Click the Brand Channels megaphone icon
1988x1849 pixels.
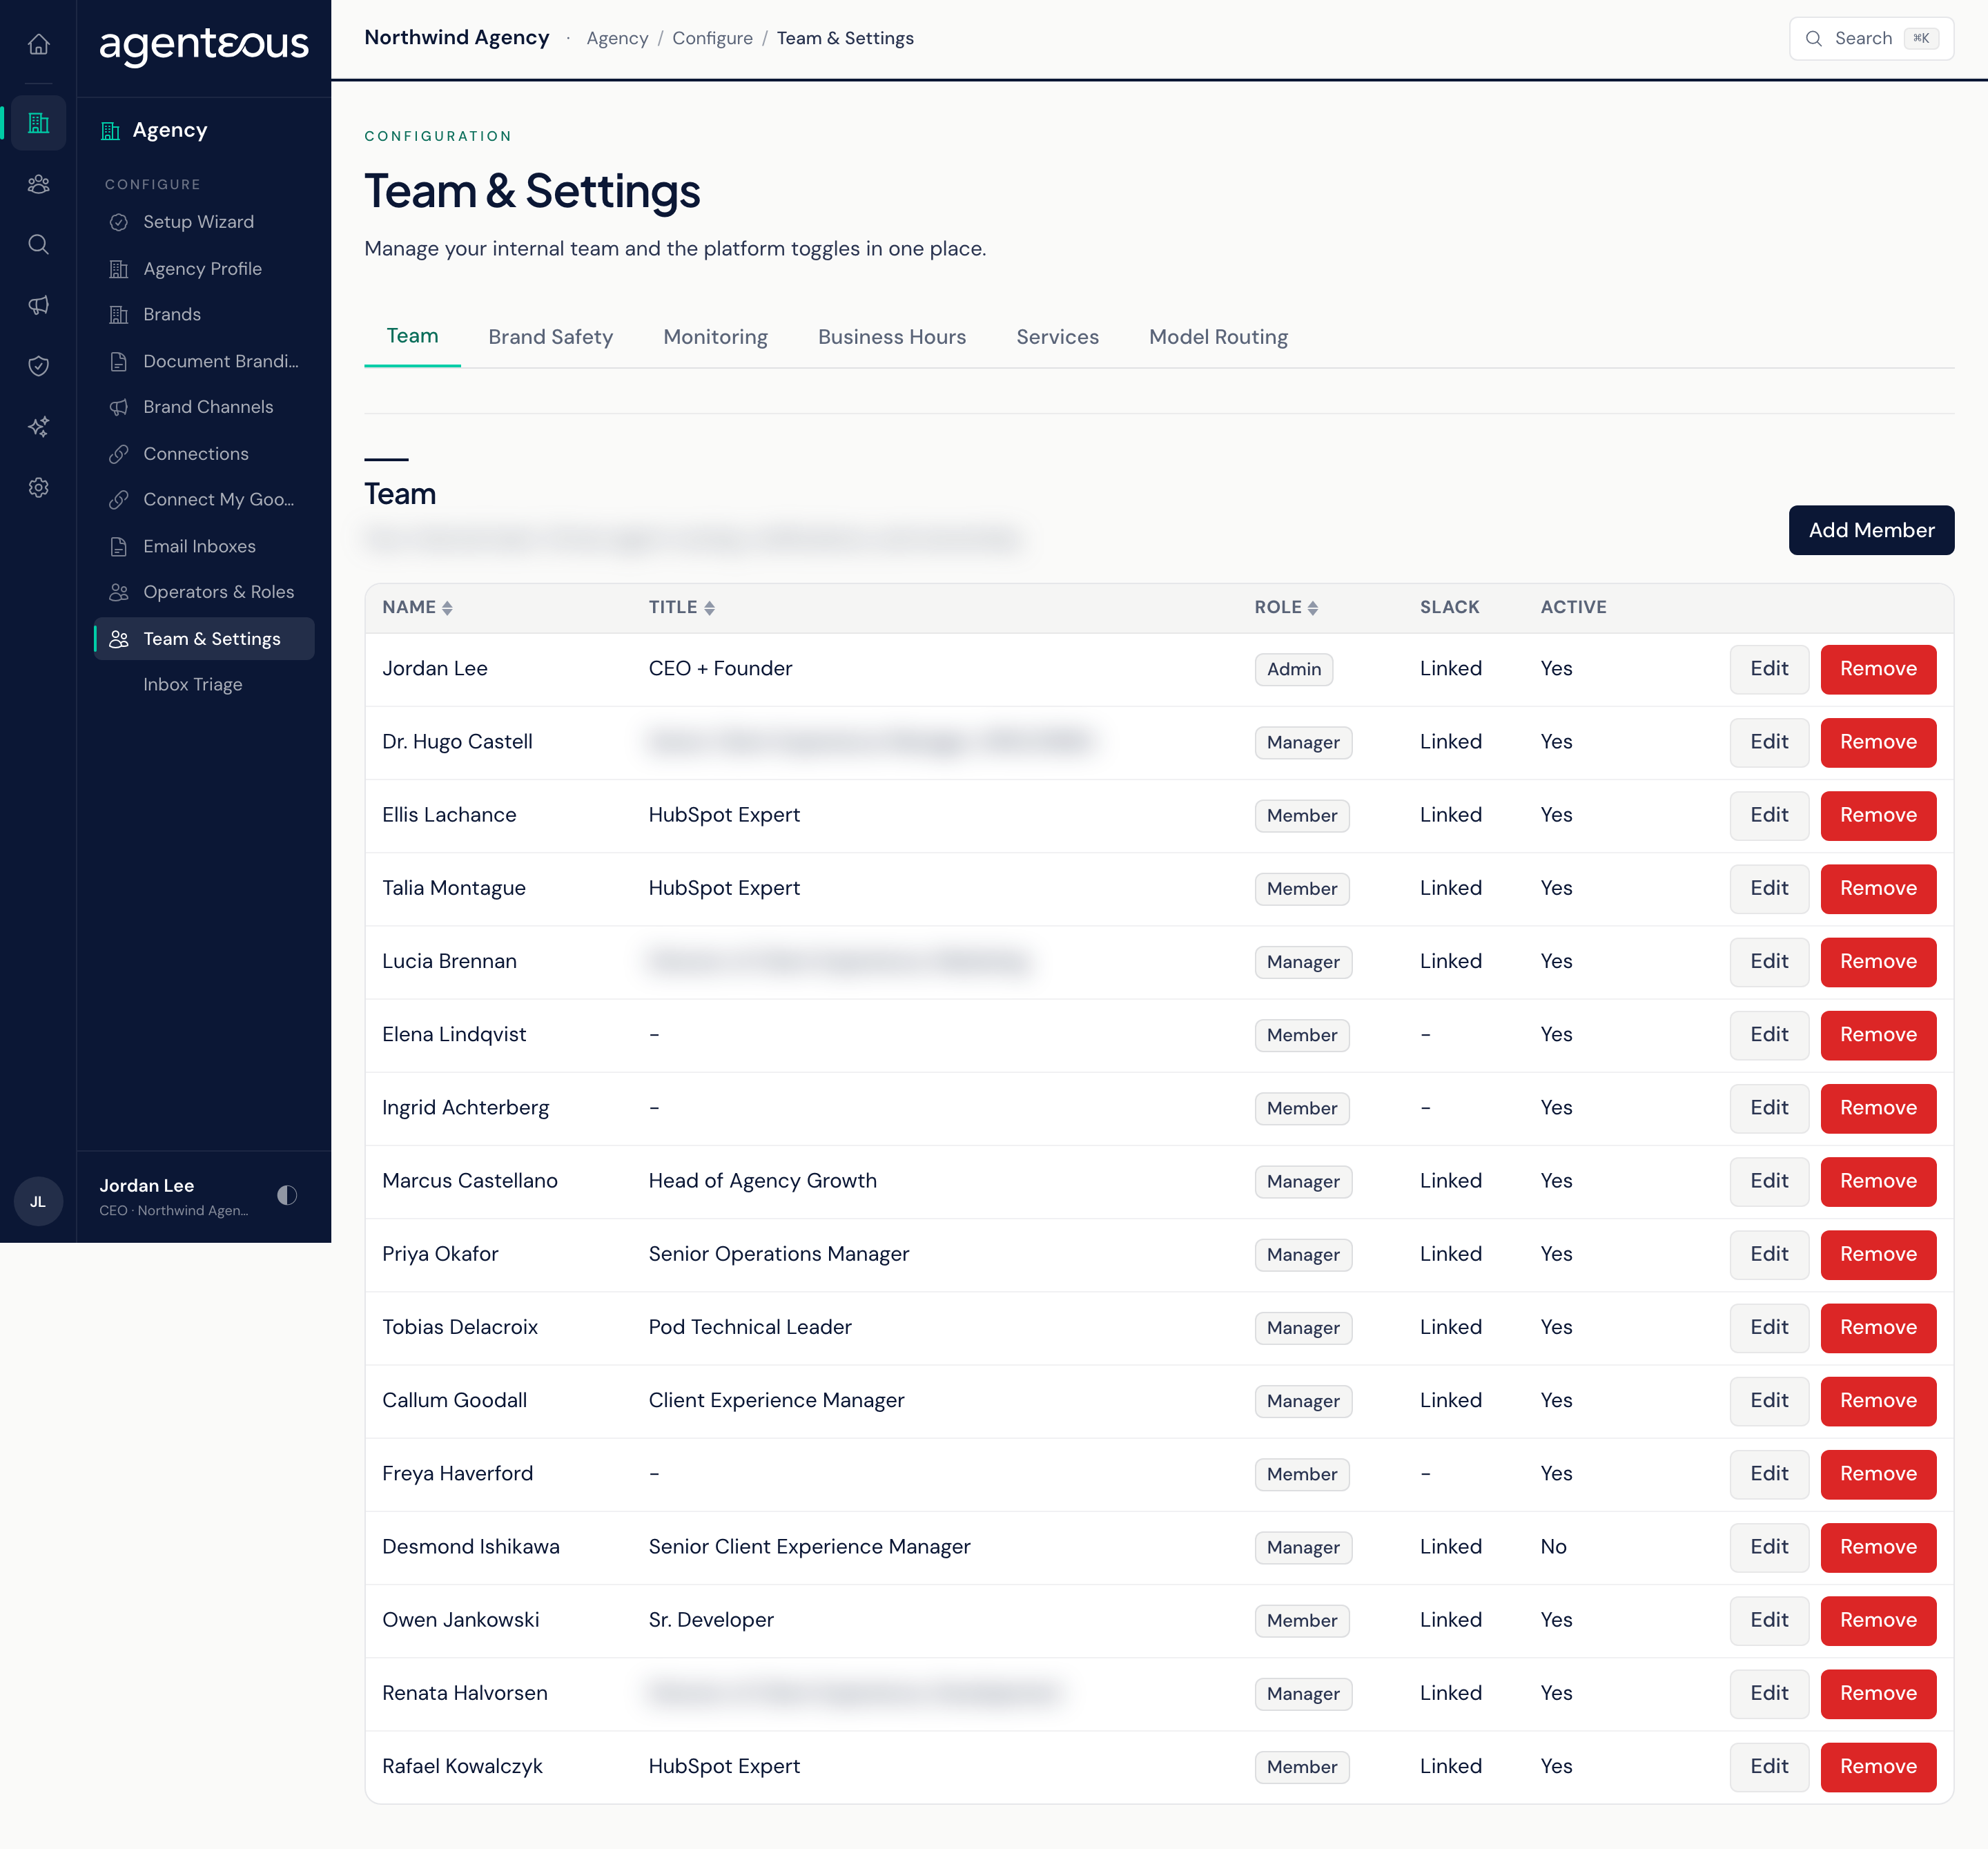[x=119, y=407]
